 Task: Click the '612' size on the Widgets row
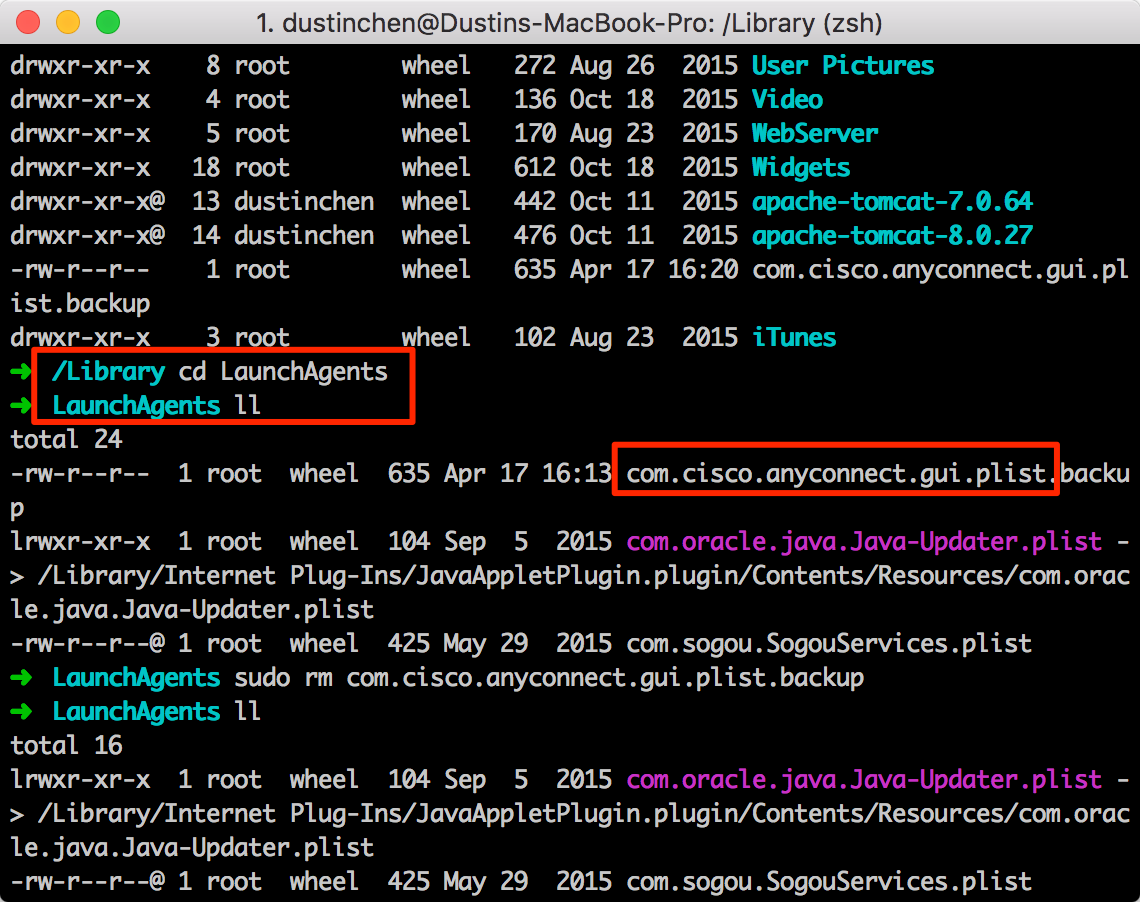click(535, 168)
